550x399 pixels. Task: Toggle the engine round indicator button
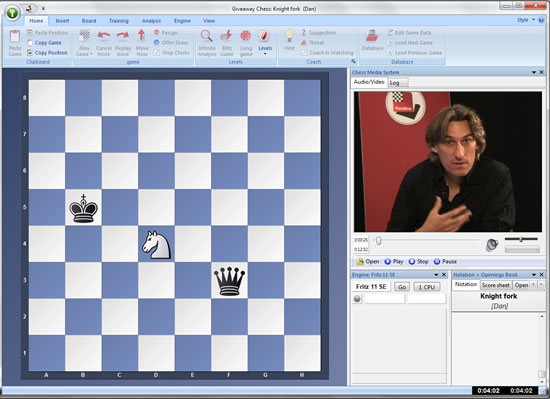(x=357, y=299)
